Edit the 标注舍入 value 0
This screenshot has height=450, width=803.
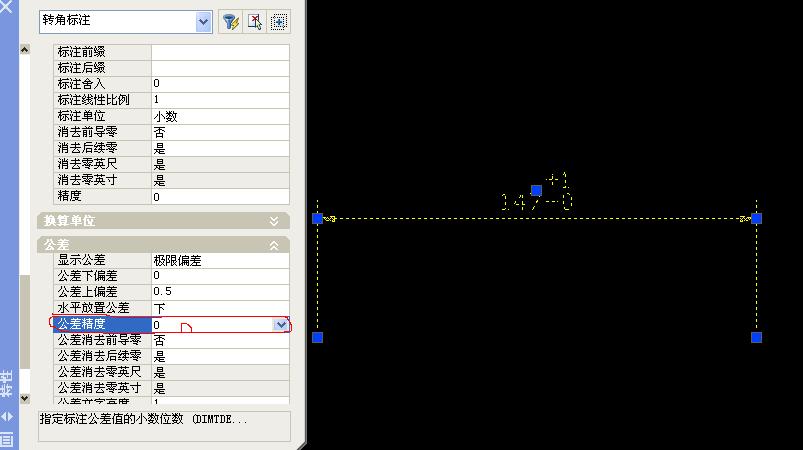pos(220,84)
